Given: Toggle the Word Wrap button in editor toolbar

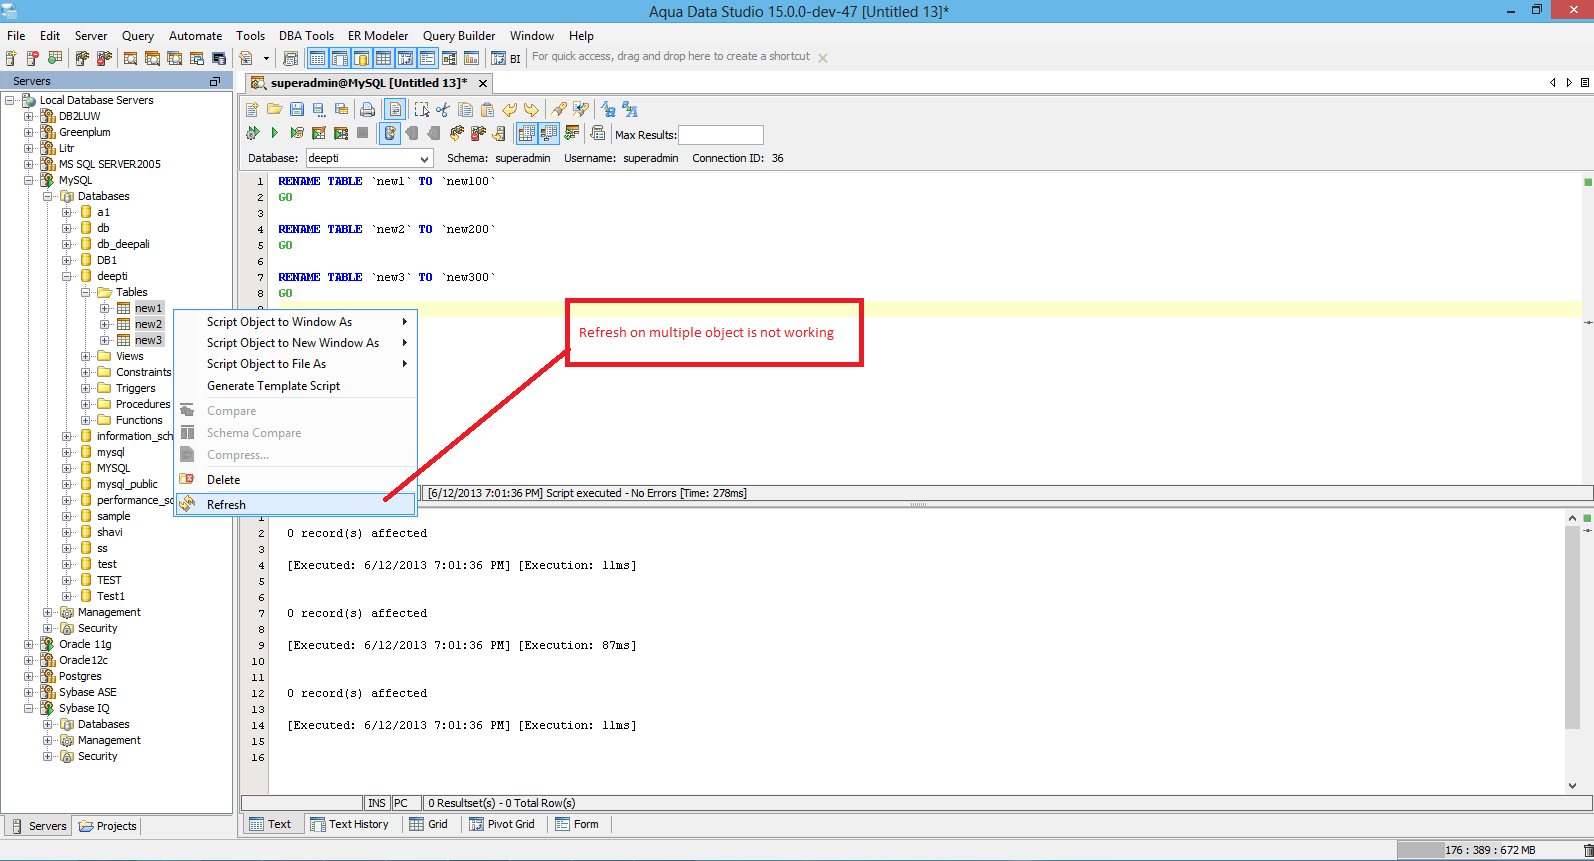Looking at the screenshot, I should tap(395, 109).
